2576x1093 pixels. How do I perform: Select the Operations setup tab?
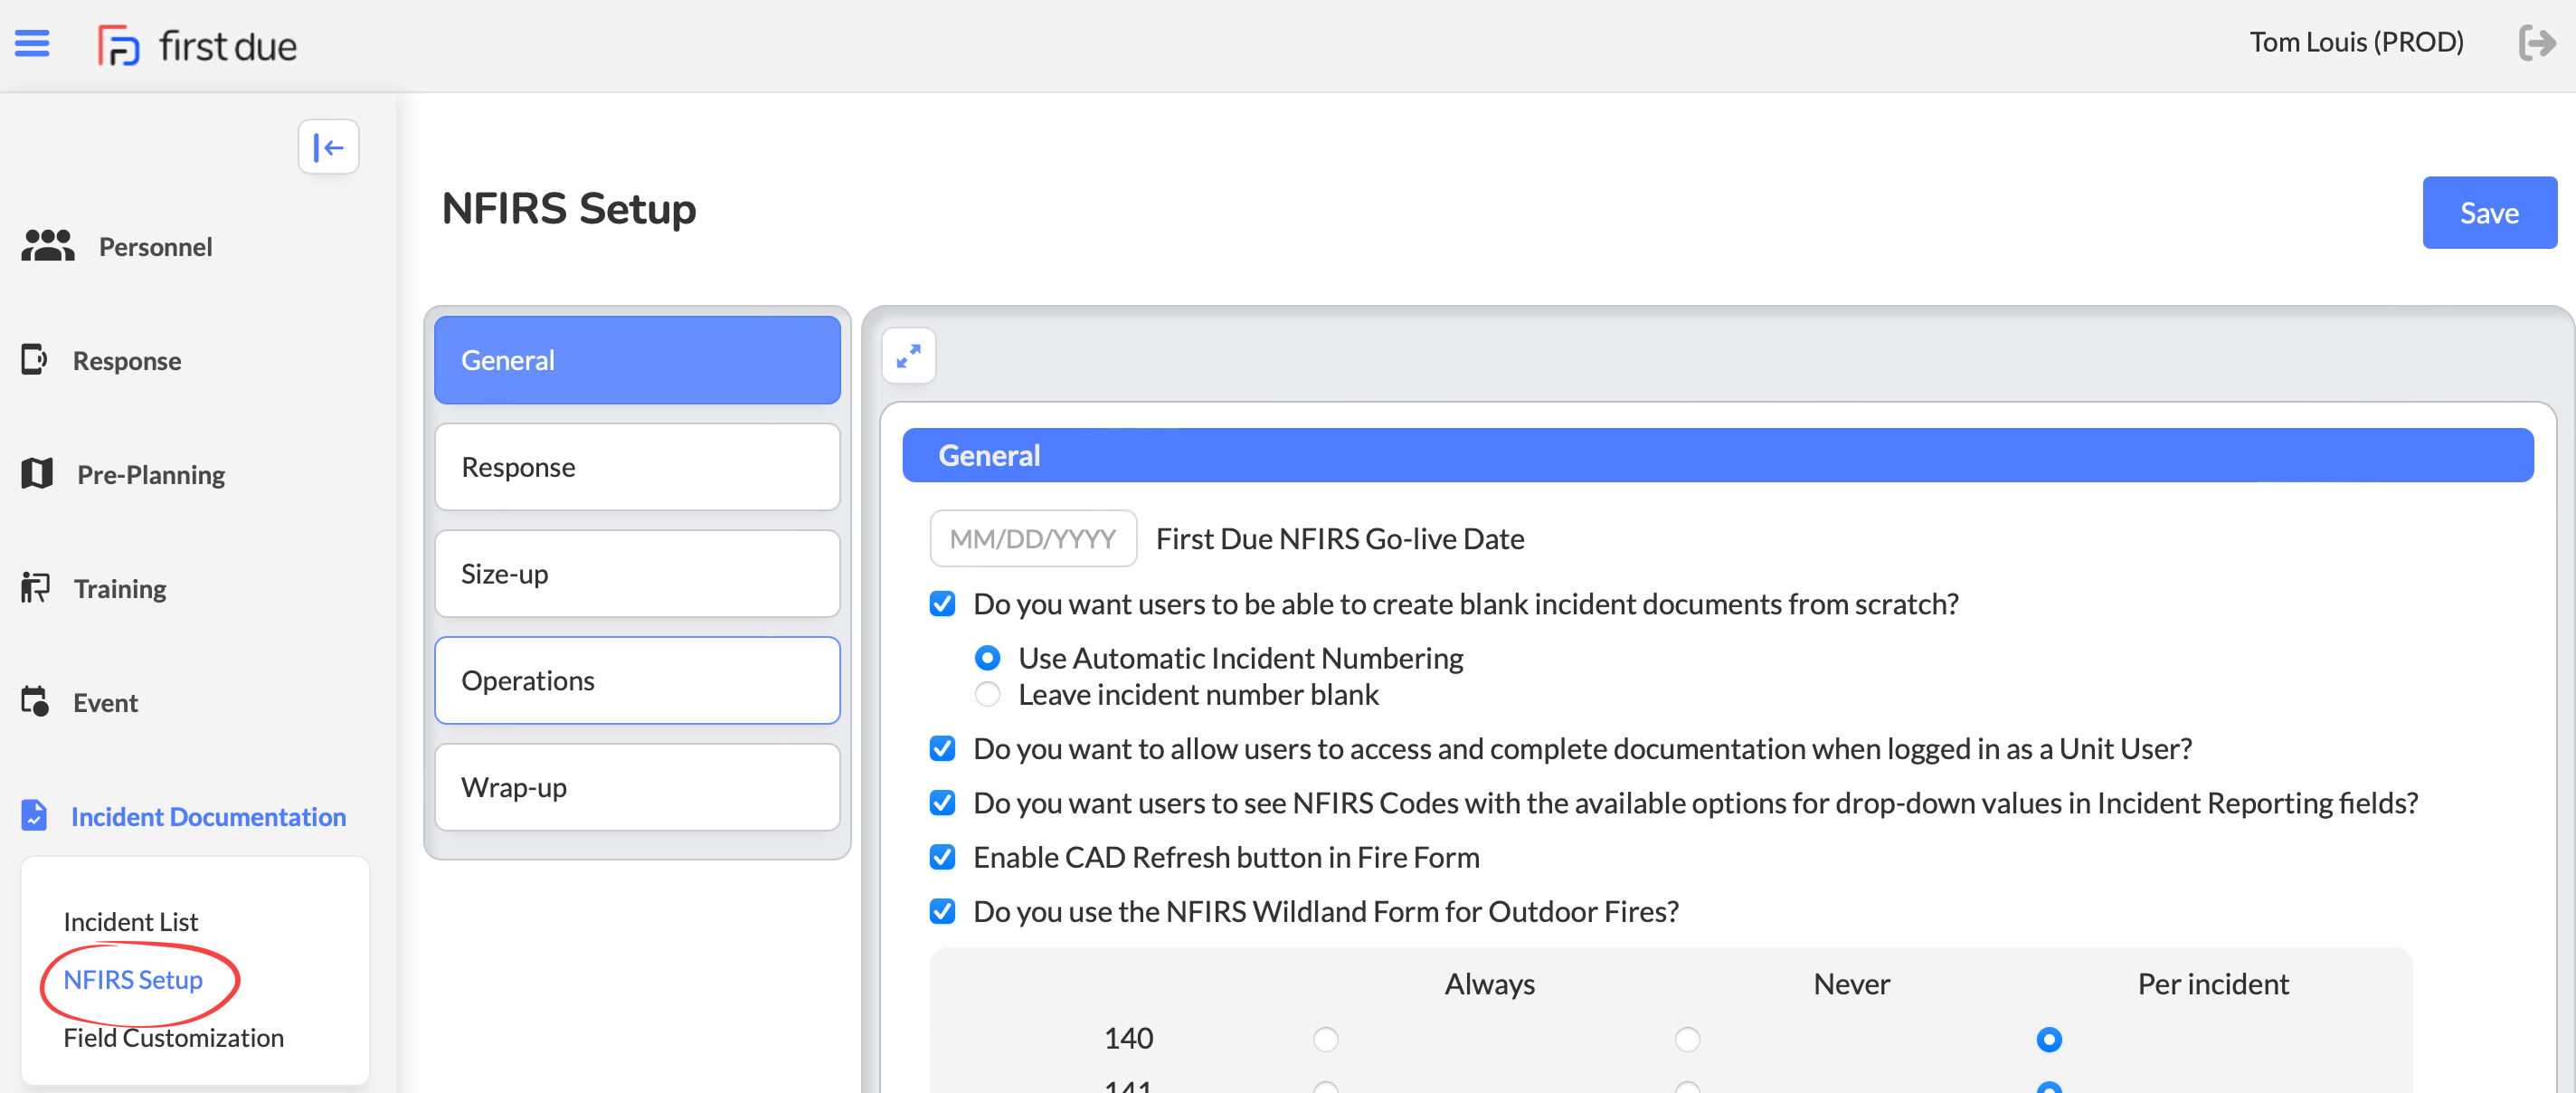(637, 680)
